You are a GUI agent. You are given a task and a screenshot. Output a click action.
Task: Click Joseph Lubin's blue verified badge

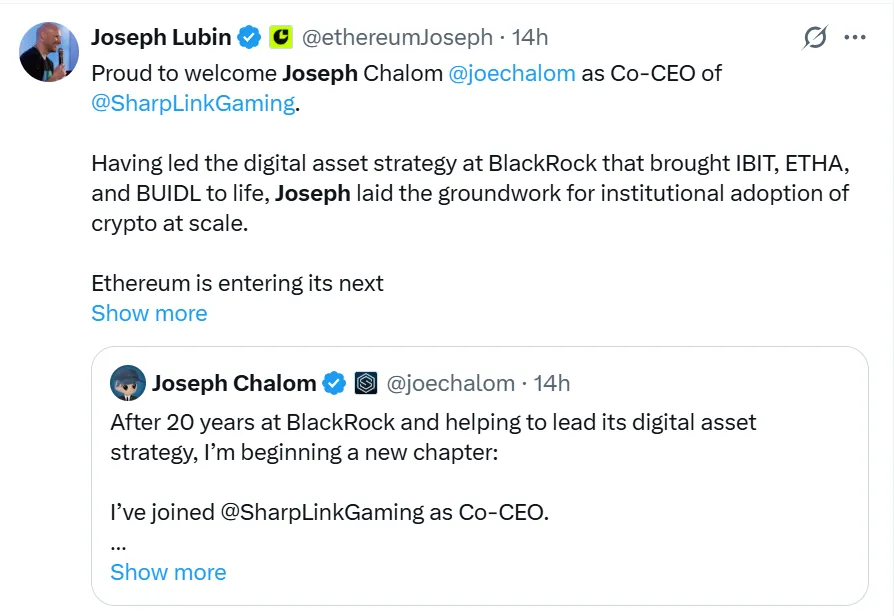[249, 38]
